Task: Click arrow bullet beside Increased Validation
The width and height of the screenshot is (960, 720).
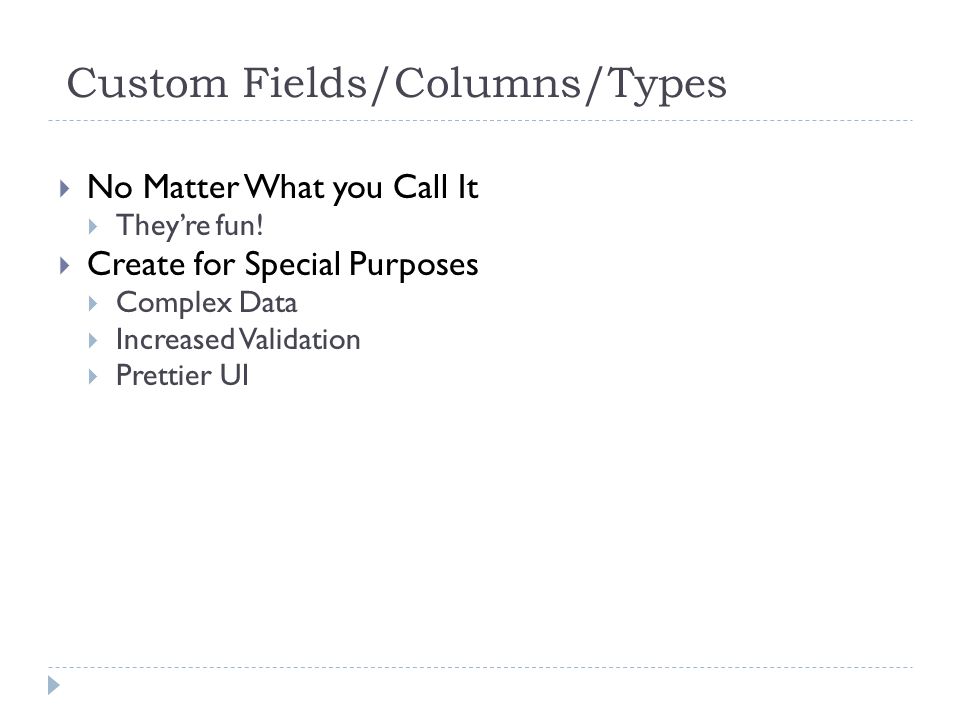Action: 93,340
